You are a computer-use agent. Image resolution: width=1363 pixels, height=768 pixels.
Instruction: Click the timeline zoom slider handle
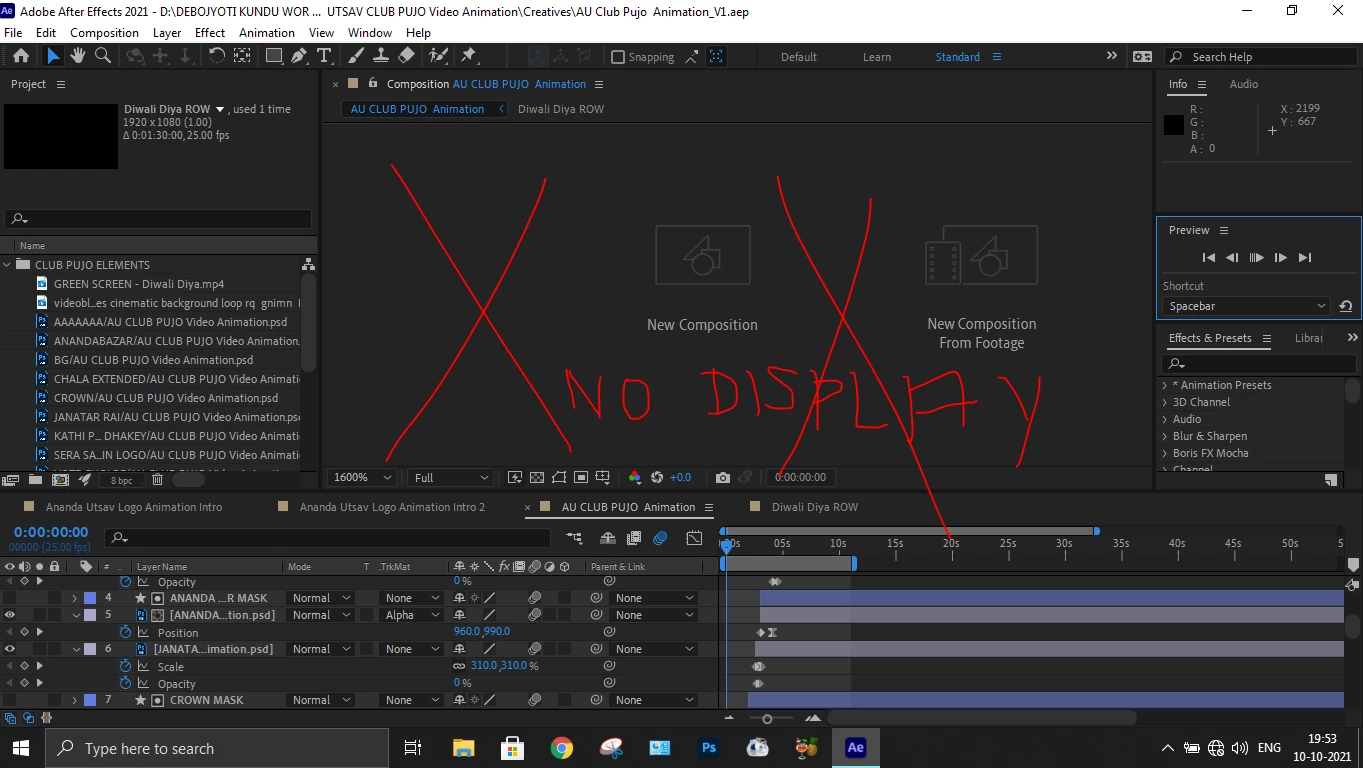click(767, 718)
